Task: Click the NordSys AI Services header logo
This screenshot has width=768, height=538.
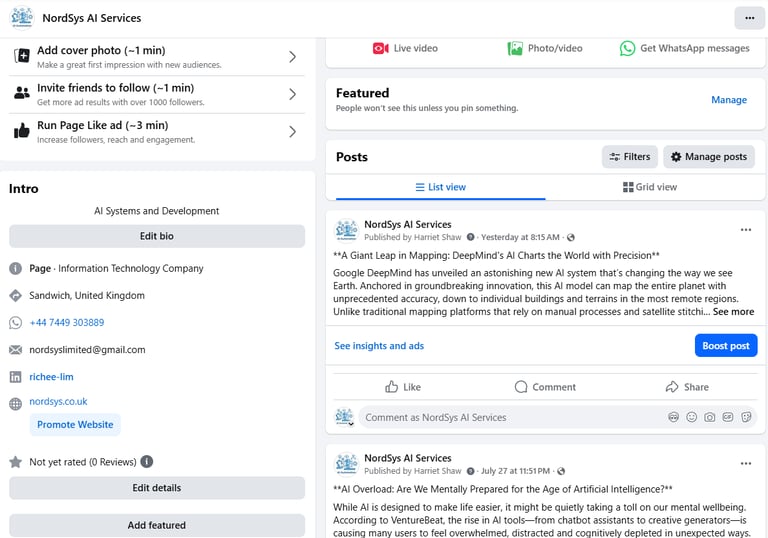Action: pyautogui.click(x=22, y=18)
